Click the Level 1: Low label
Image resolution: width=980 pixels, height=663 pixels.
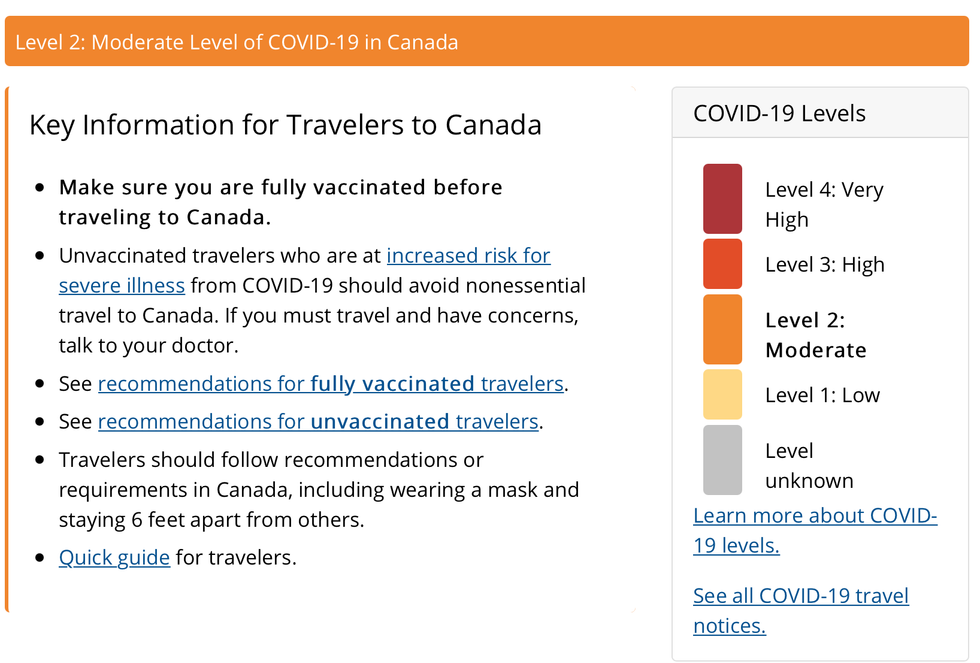822,395
